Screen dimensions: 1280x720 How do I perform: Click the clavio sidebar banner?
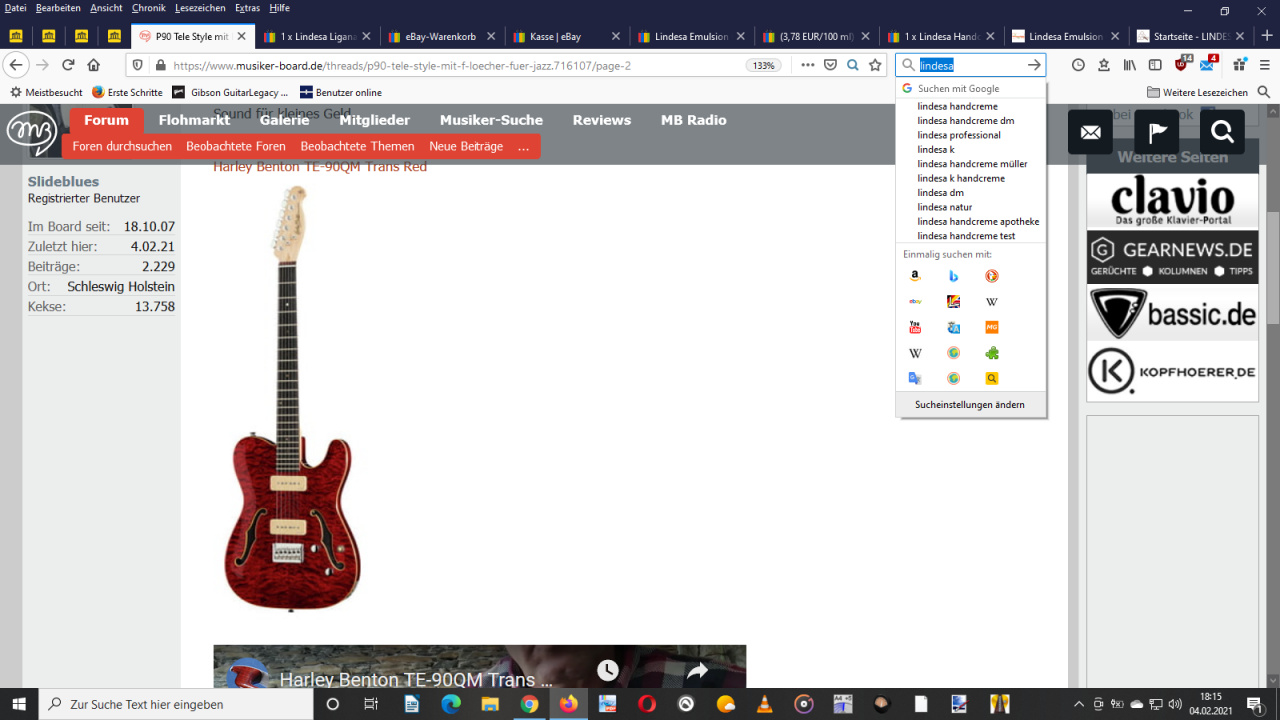click(x=1172, y=201)
